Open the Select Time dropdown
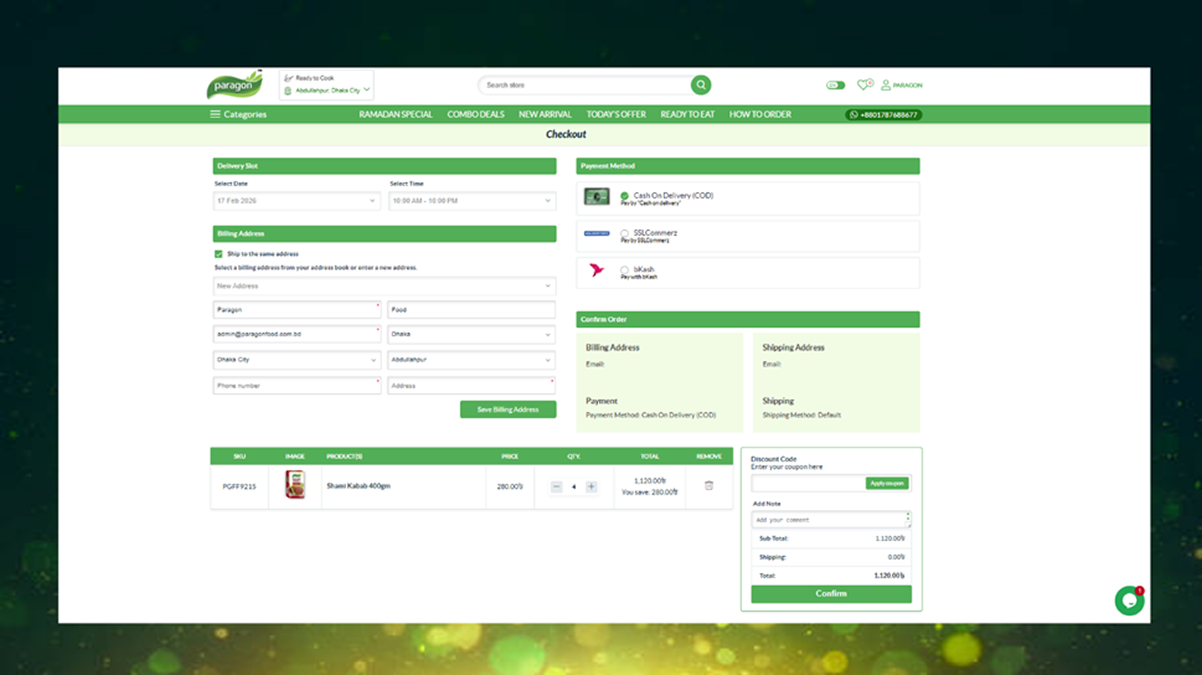The height and width of the screenshot is (675, 1202). 472,200
